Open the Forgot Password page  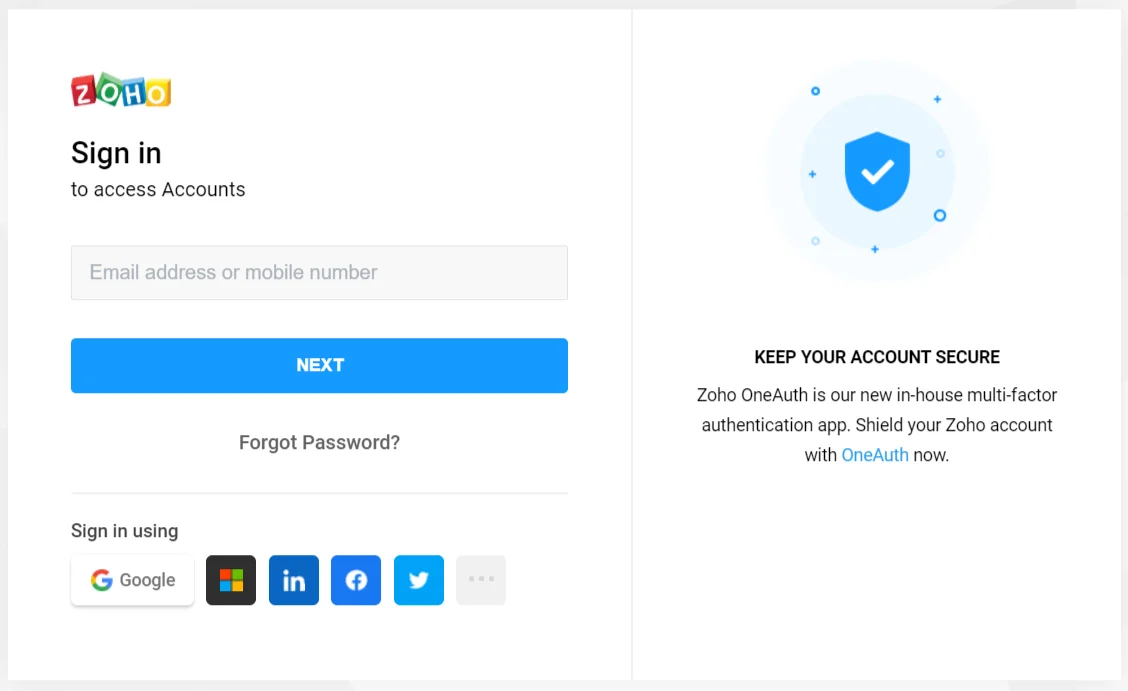point(319,442)
